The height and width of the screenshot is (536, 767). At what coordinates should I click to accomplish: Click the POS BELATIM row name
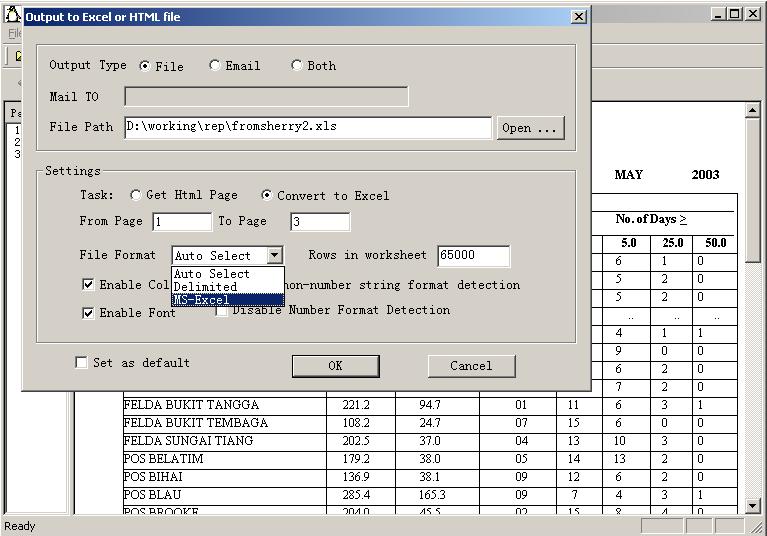coord(163,459)
